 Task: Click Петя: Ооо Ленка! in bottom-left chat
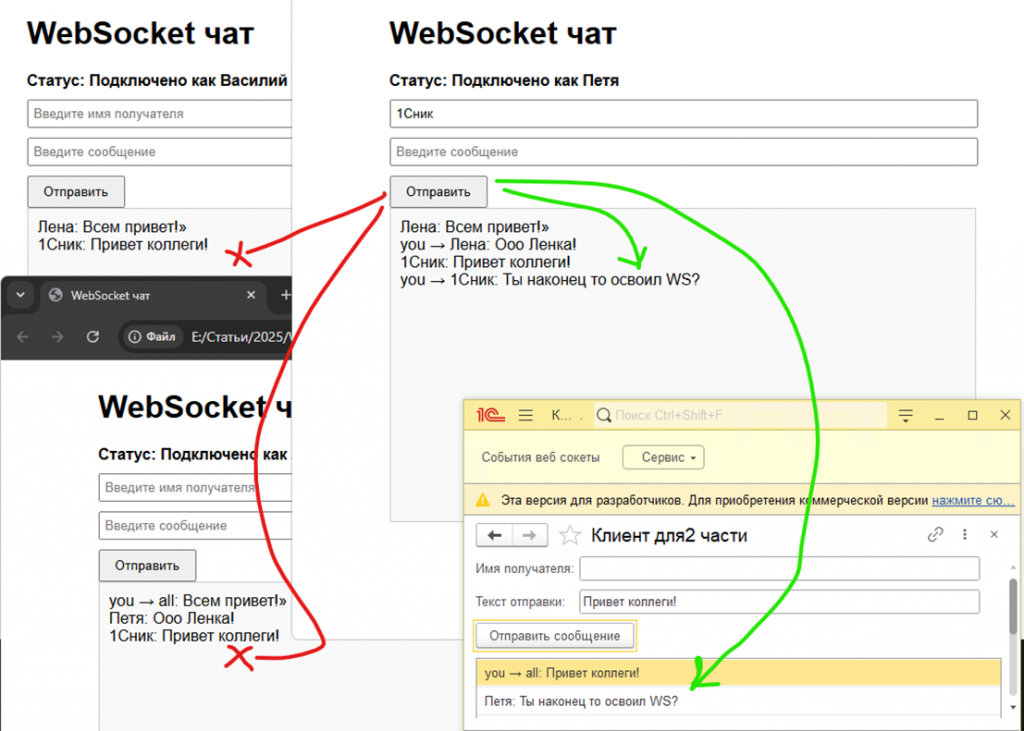coord(172,618)
